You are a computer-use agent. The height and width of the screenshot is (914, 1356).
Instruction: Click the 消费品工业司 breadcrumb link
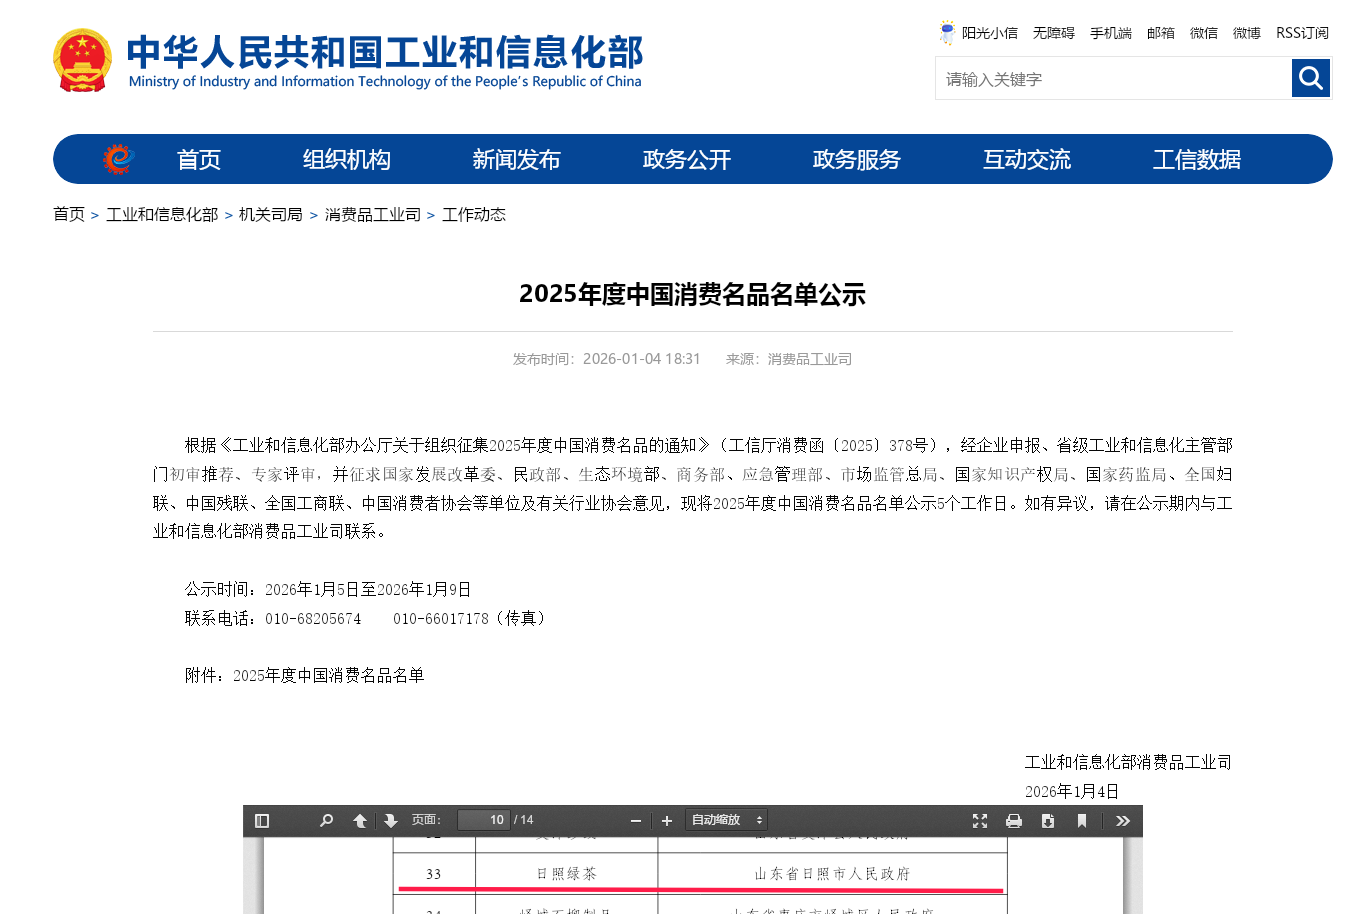(x=372, y=215)
